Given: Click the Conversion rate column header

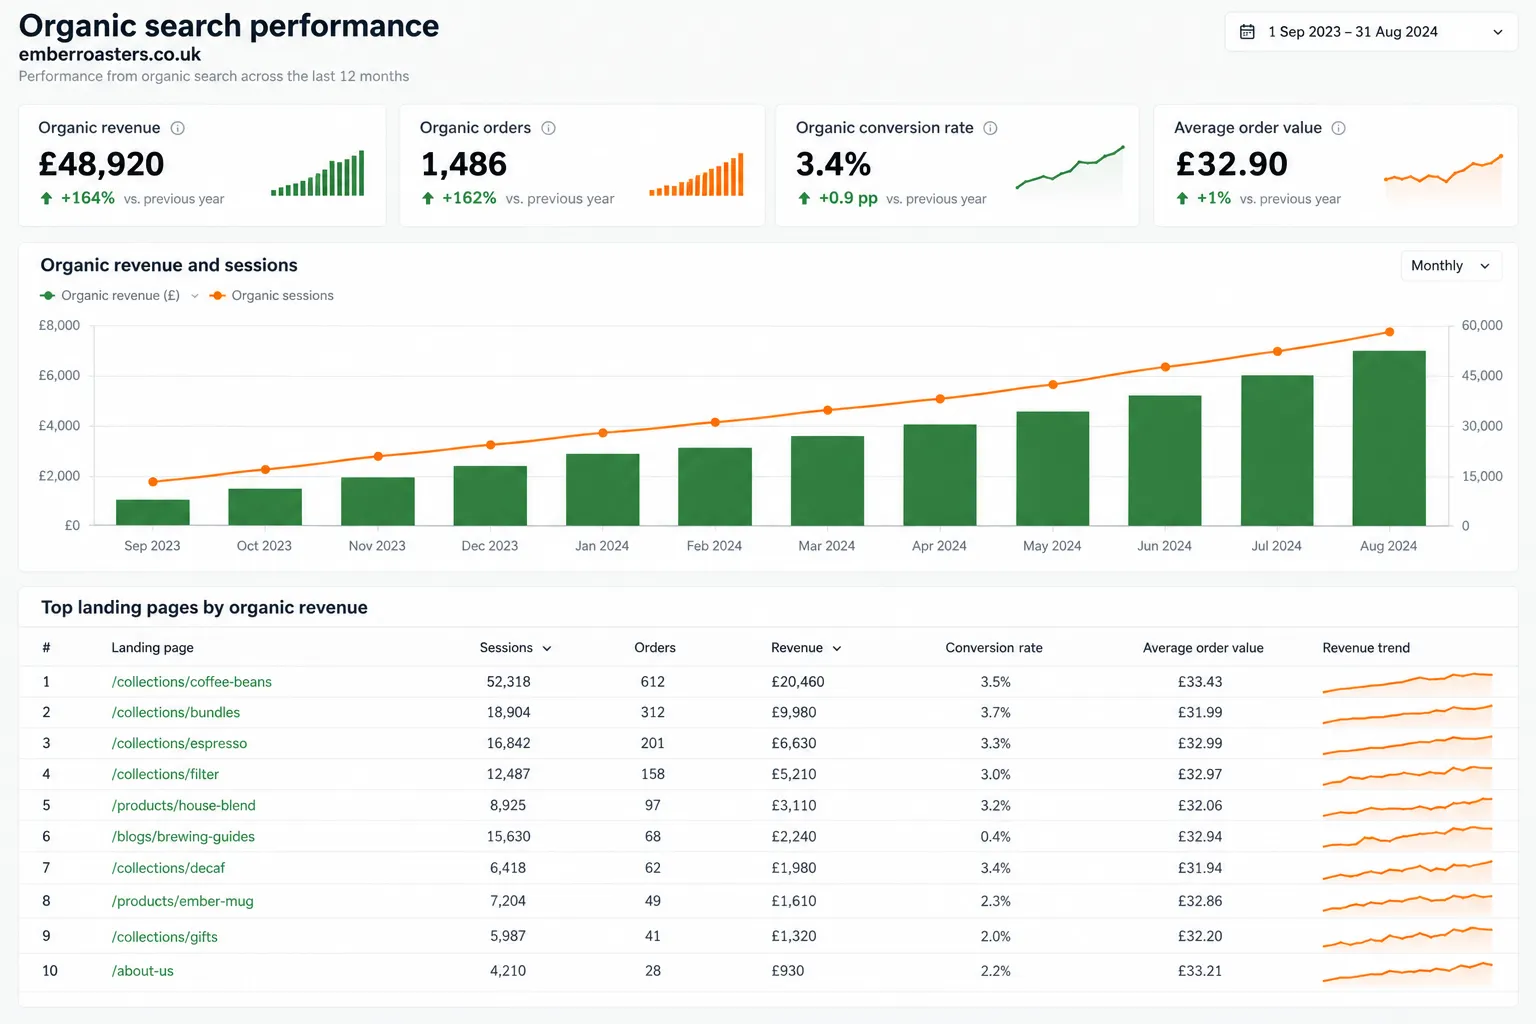Looking at the screenshot, I should point(994,648).
